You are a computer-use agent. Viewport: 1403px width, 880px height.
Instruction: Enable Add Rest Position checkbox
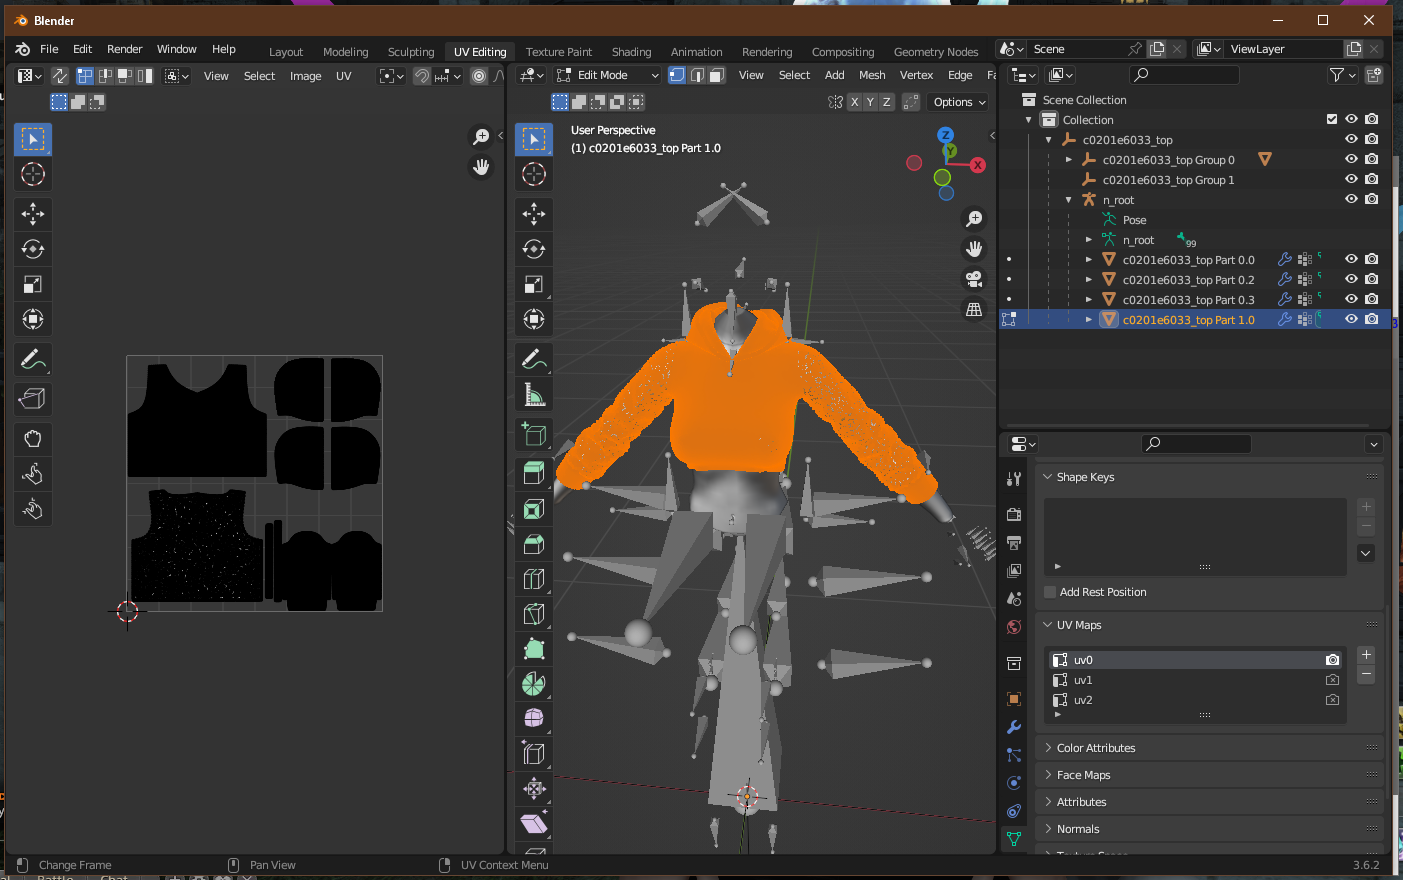pos(1050,592)
